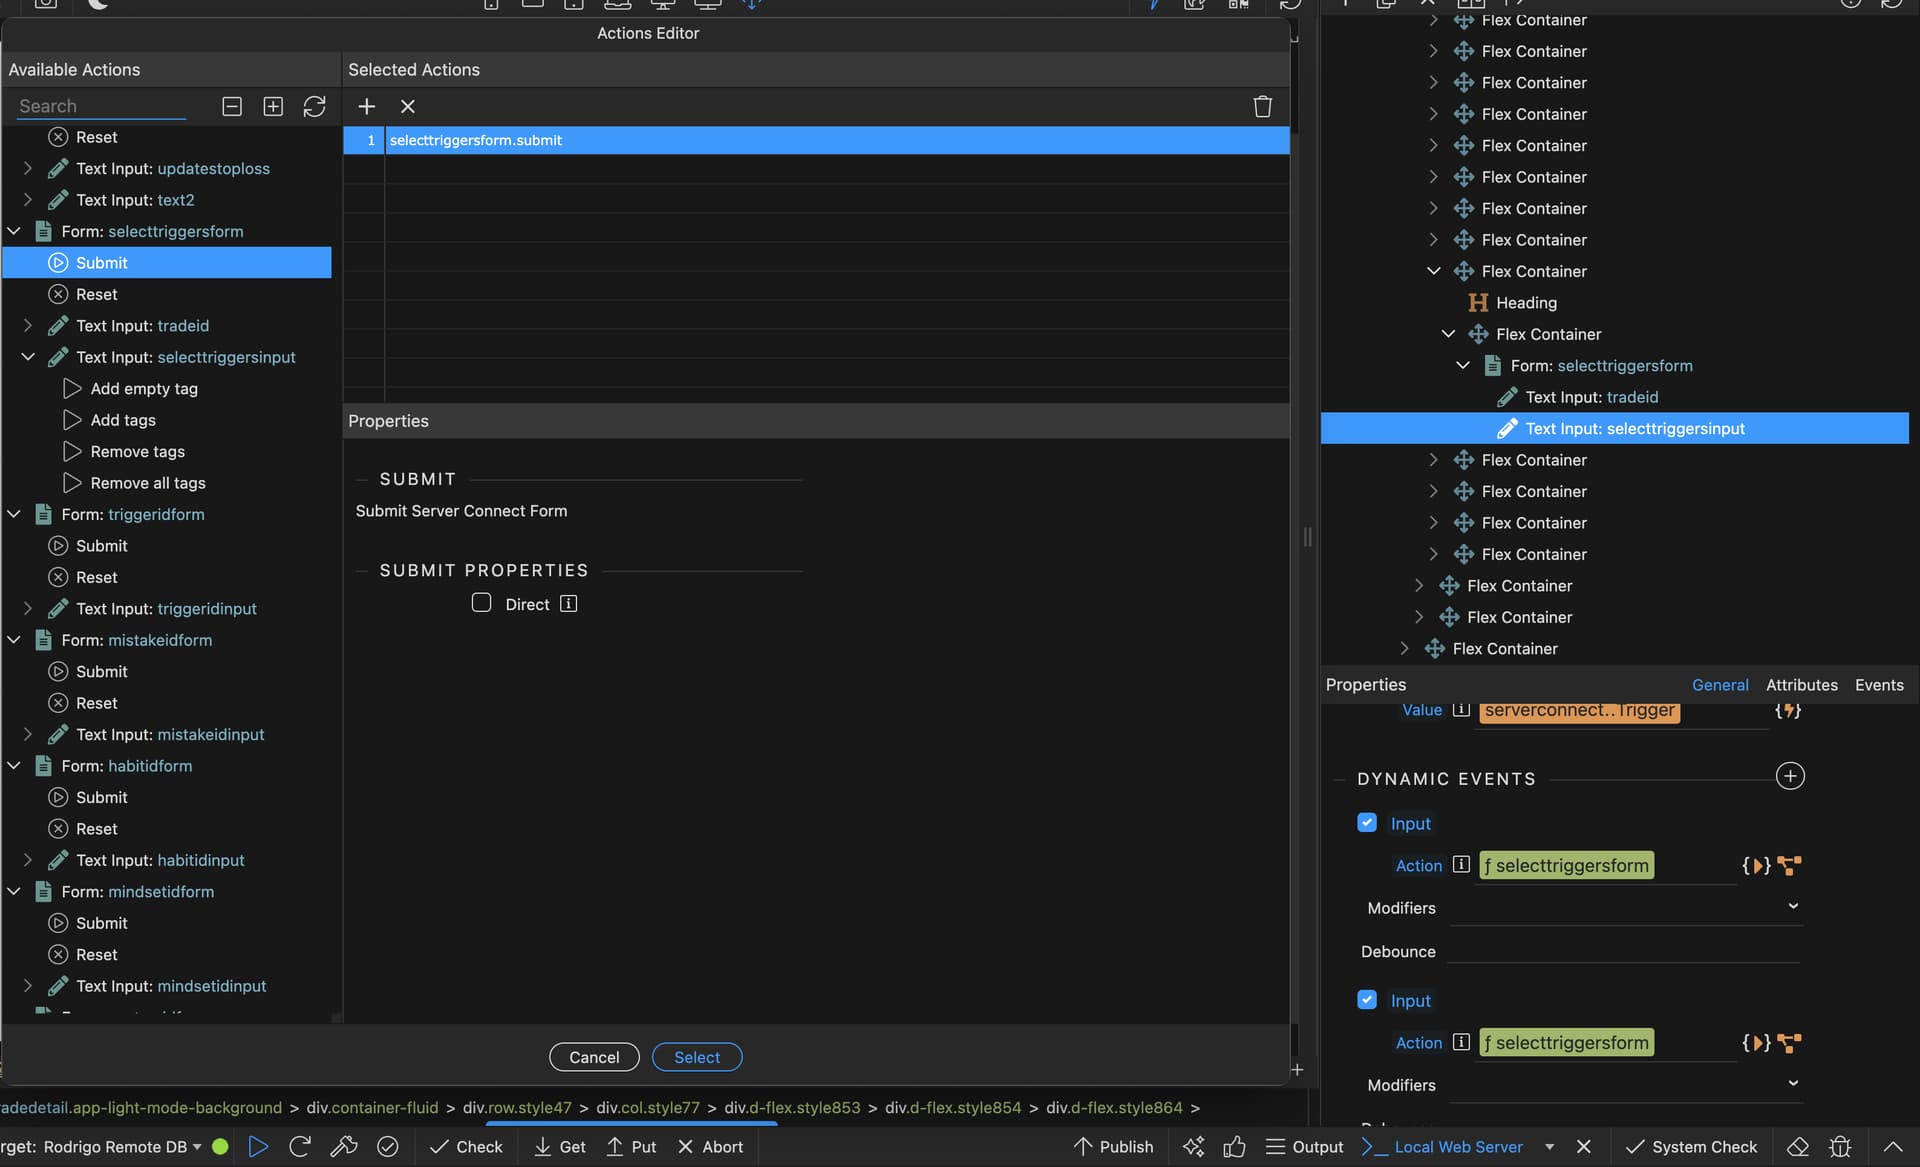Screen dimensions: 1920x1167
Task: Uncheck the first Input dynamic event checkbox
Action: pyautogui.click(x=1367, y=822)
